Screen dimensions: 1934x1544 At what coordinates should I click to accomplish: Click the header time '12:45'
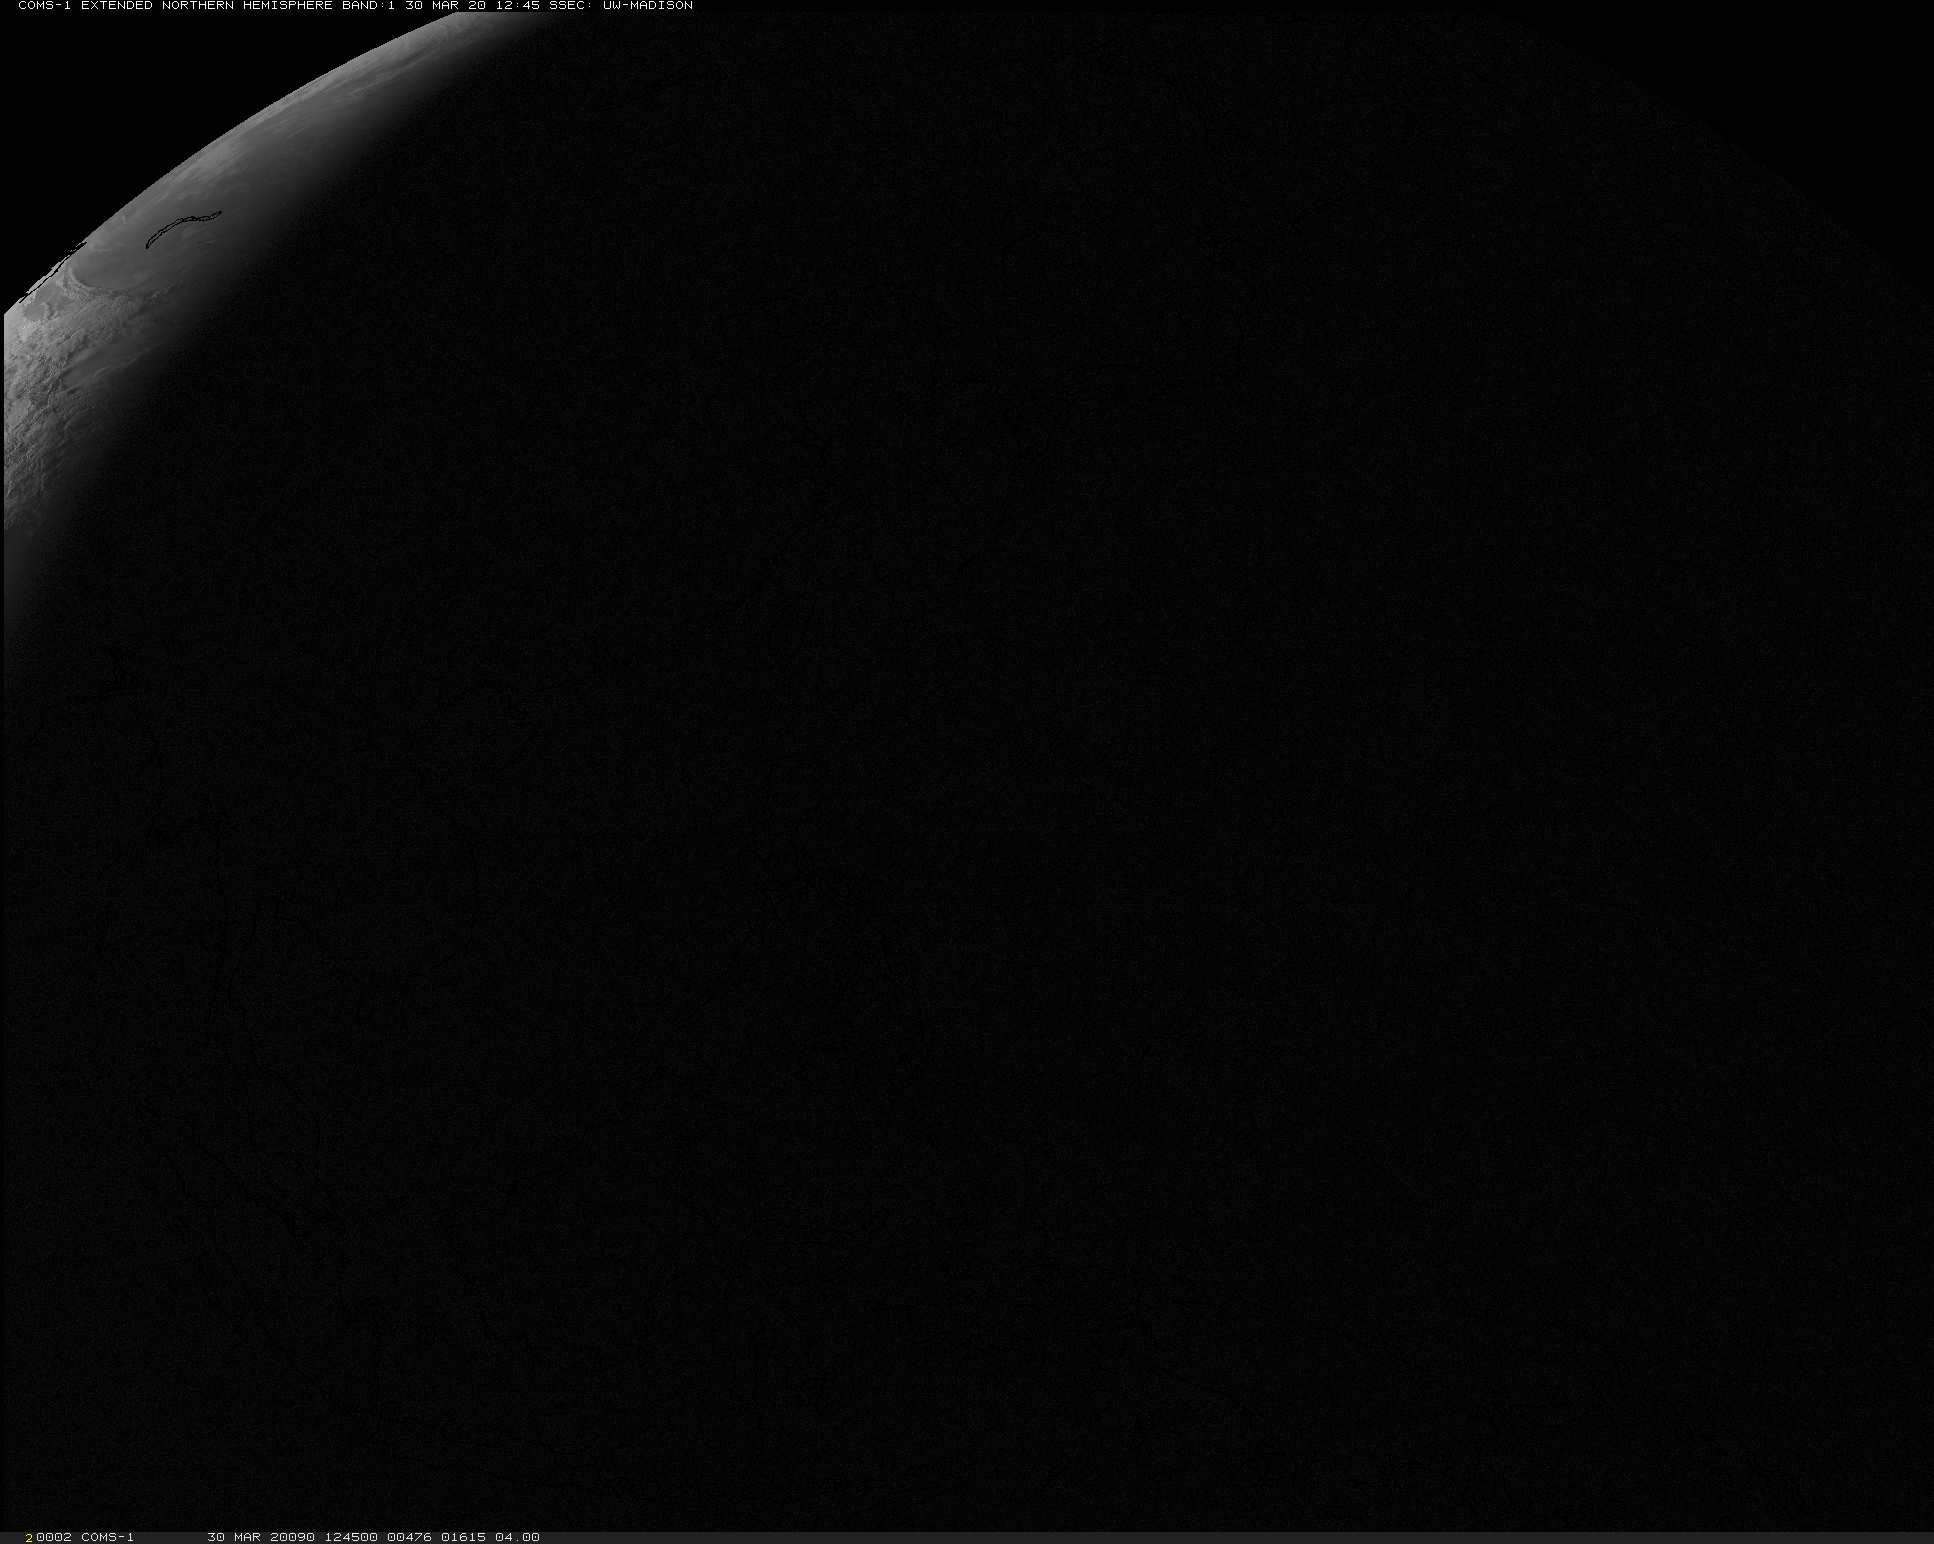517,6
